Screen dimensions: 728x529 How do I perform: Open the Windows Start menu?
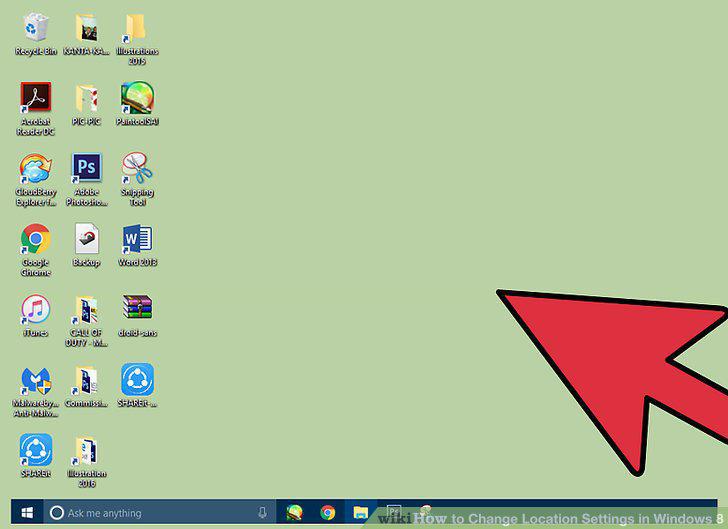click(x=27, y=513)
